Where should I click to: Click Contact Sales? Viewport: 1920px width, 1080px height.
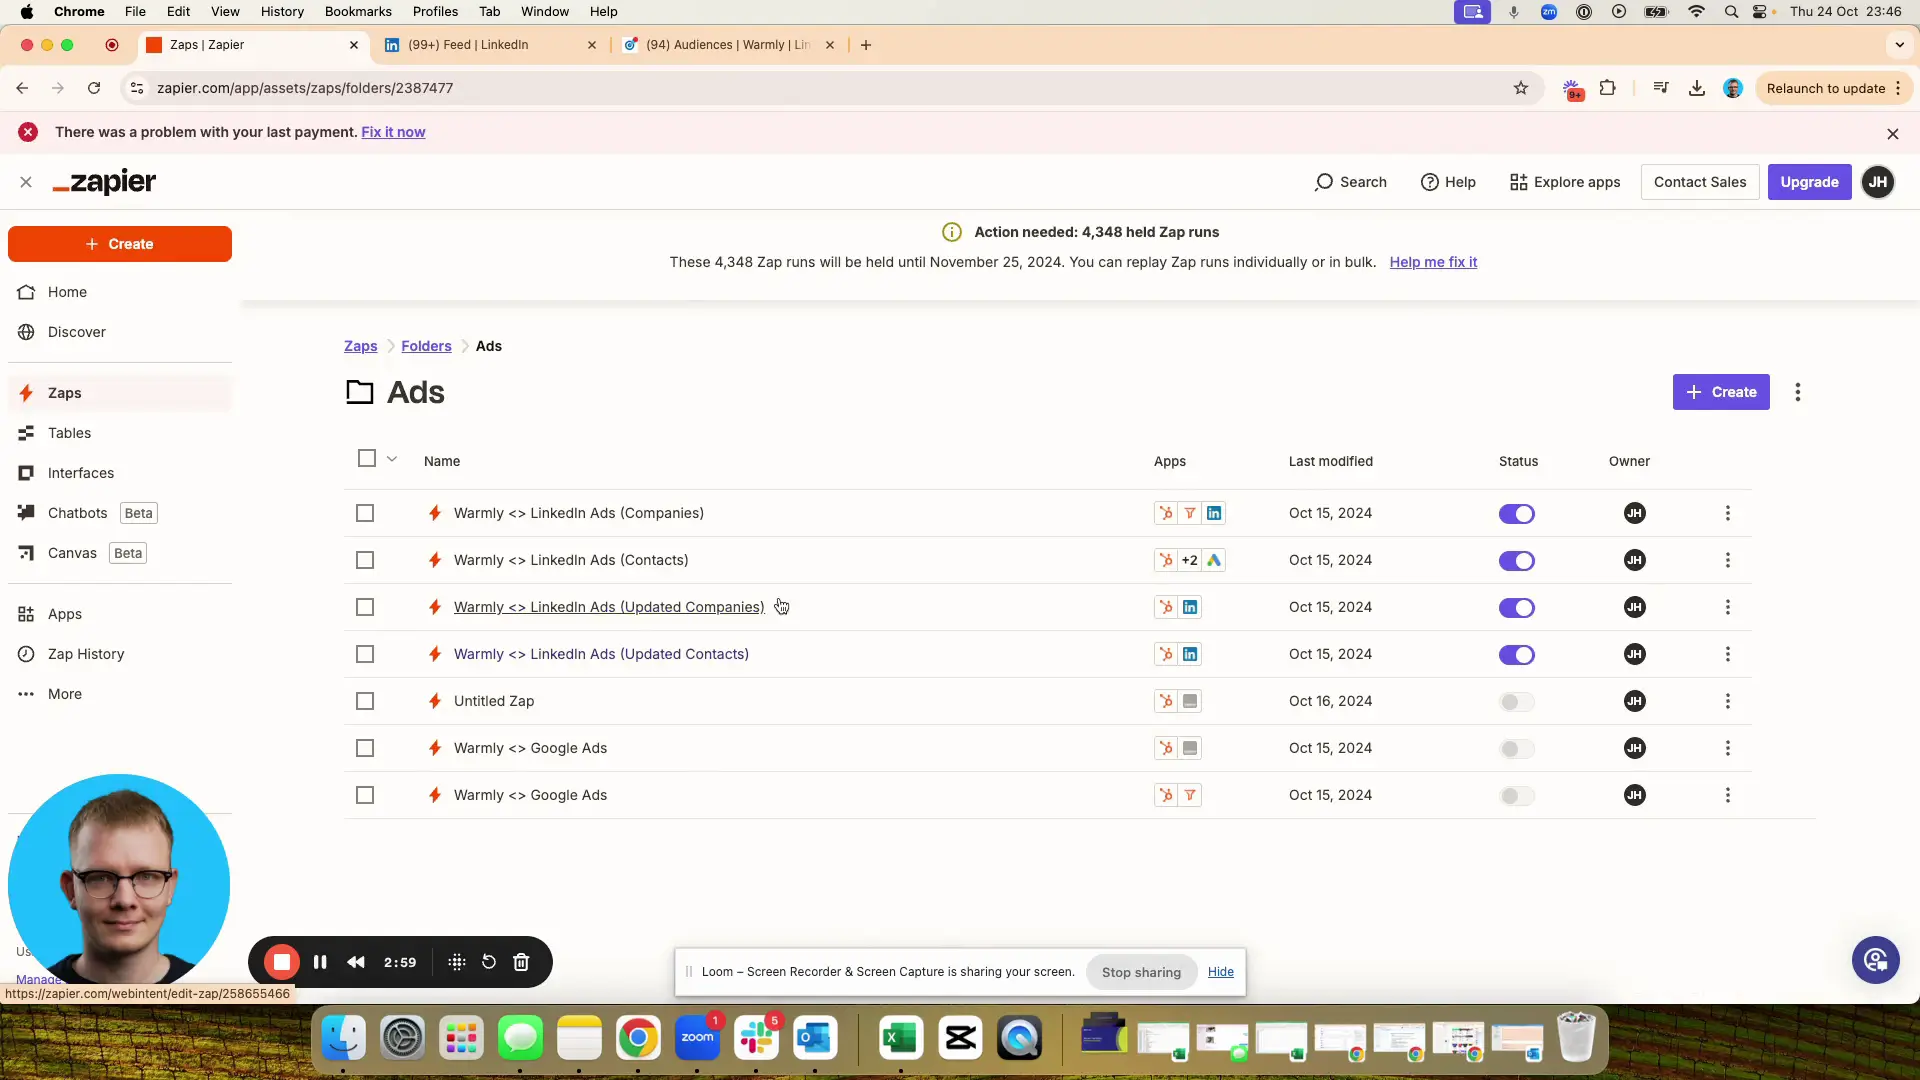(1700, 182)
